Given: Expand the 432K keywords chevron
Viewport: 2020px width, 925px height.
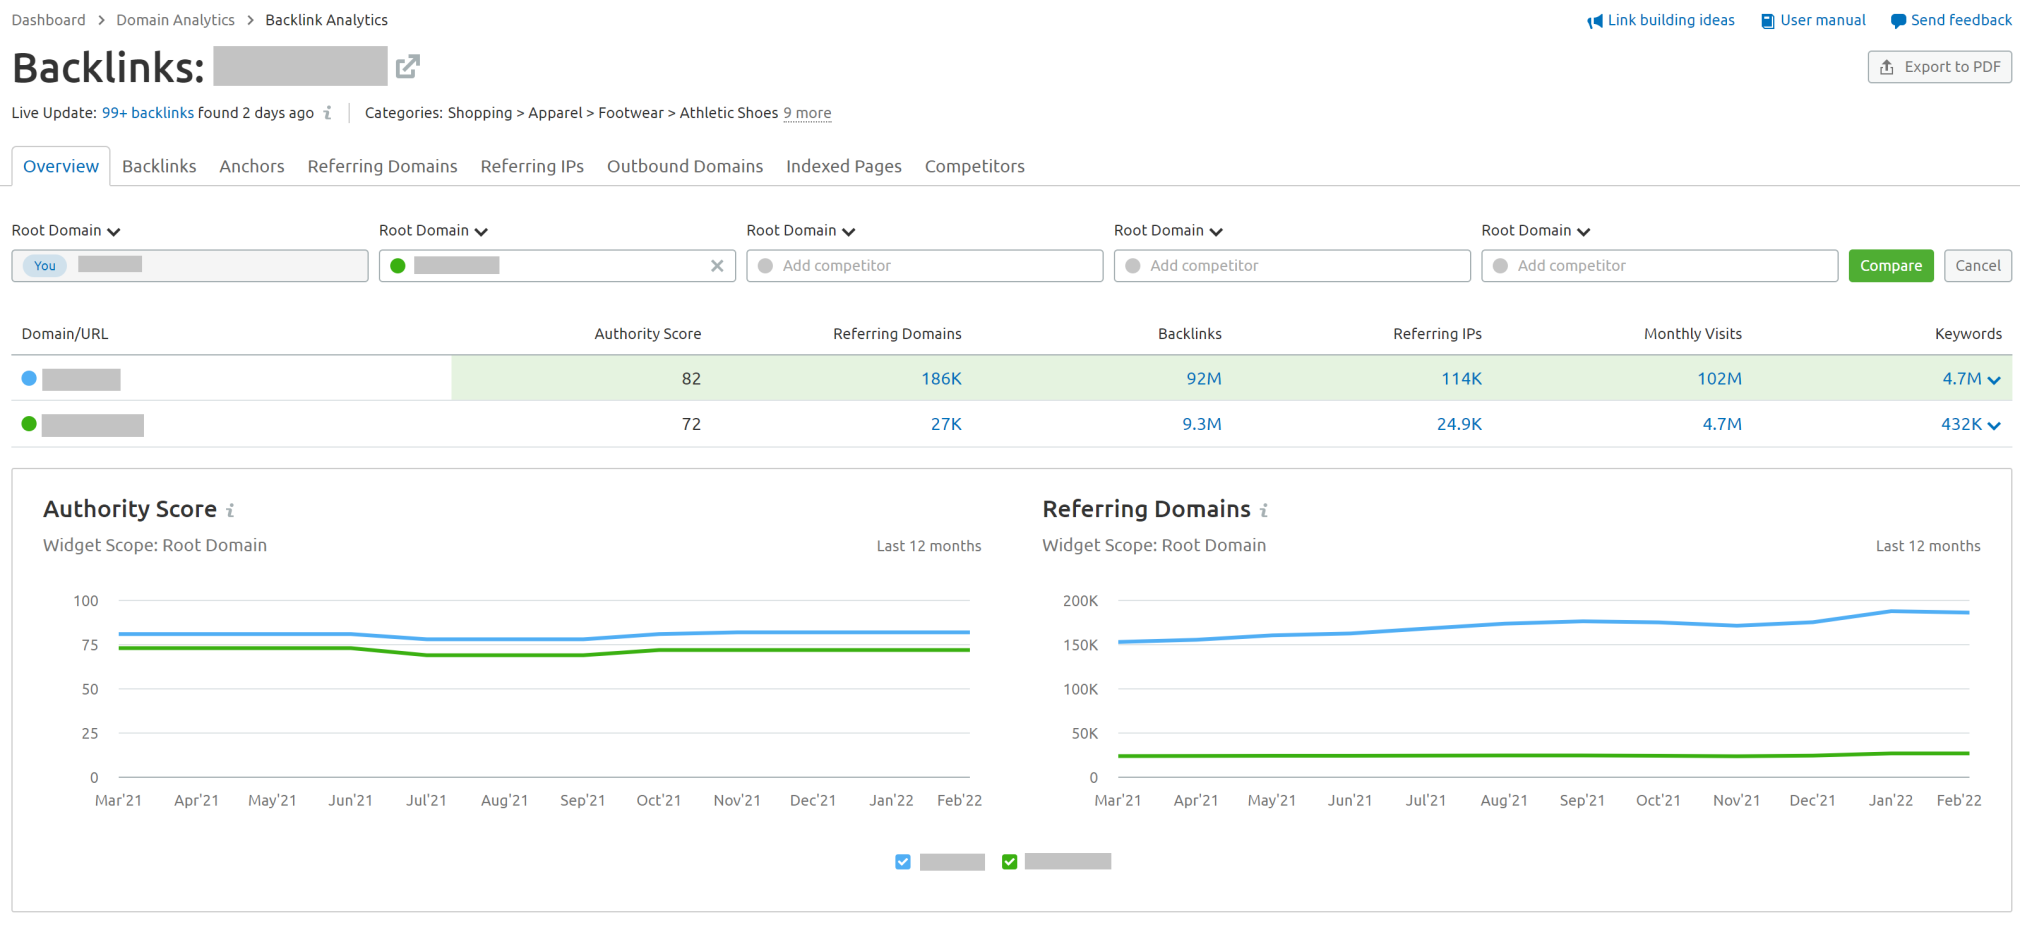Looking at the screenshot, I should [1994, 426].
